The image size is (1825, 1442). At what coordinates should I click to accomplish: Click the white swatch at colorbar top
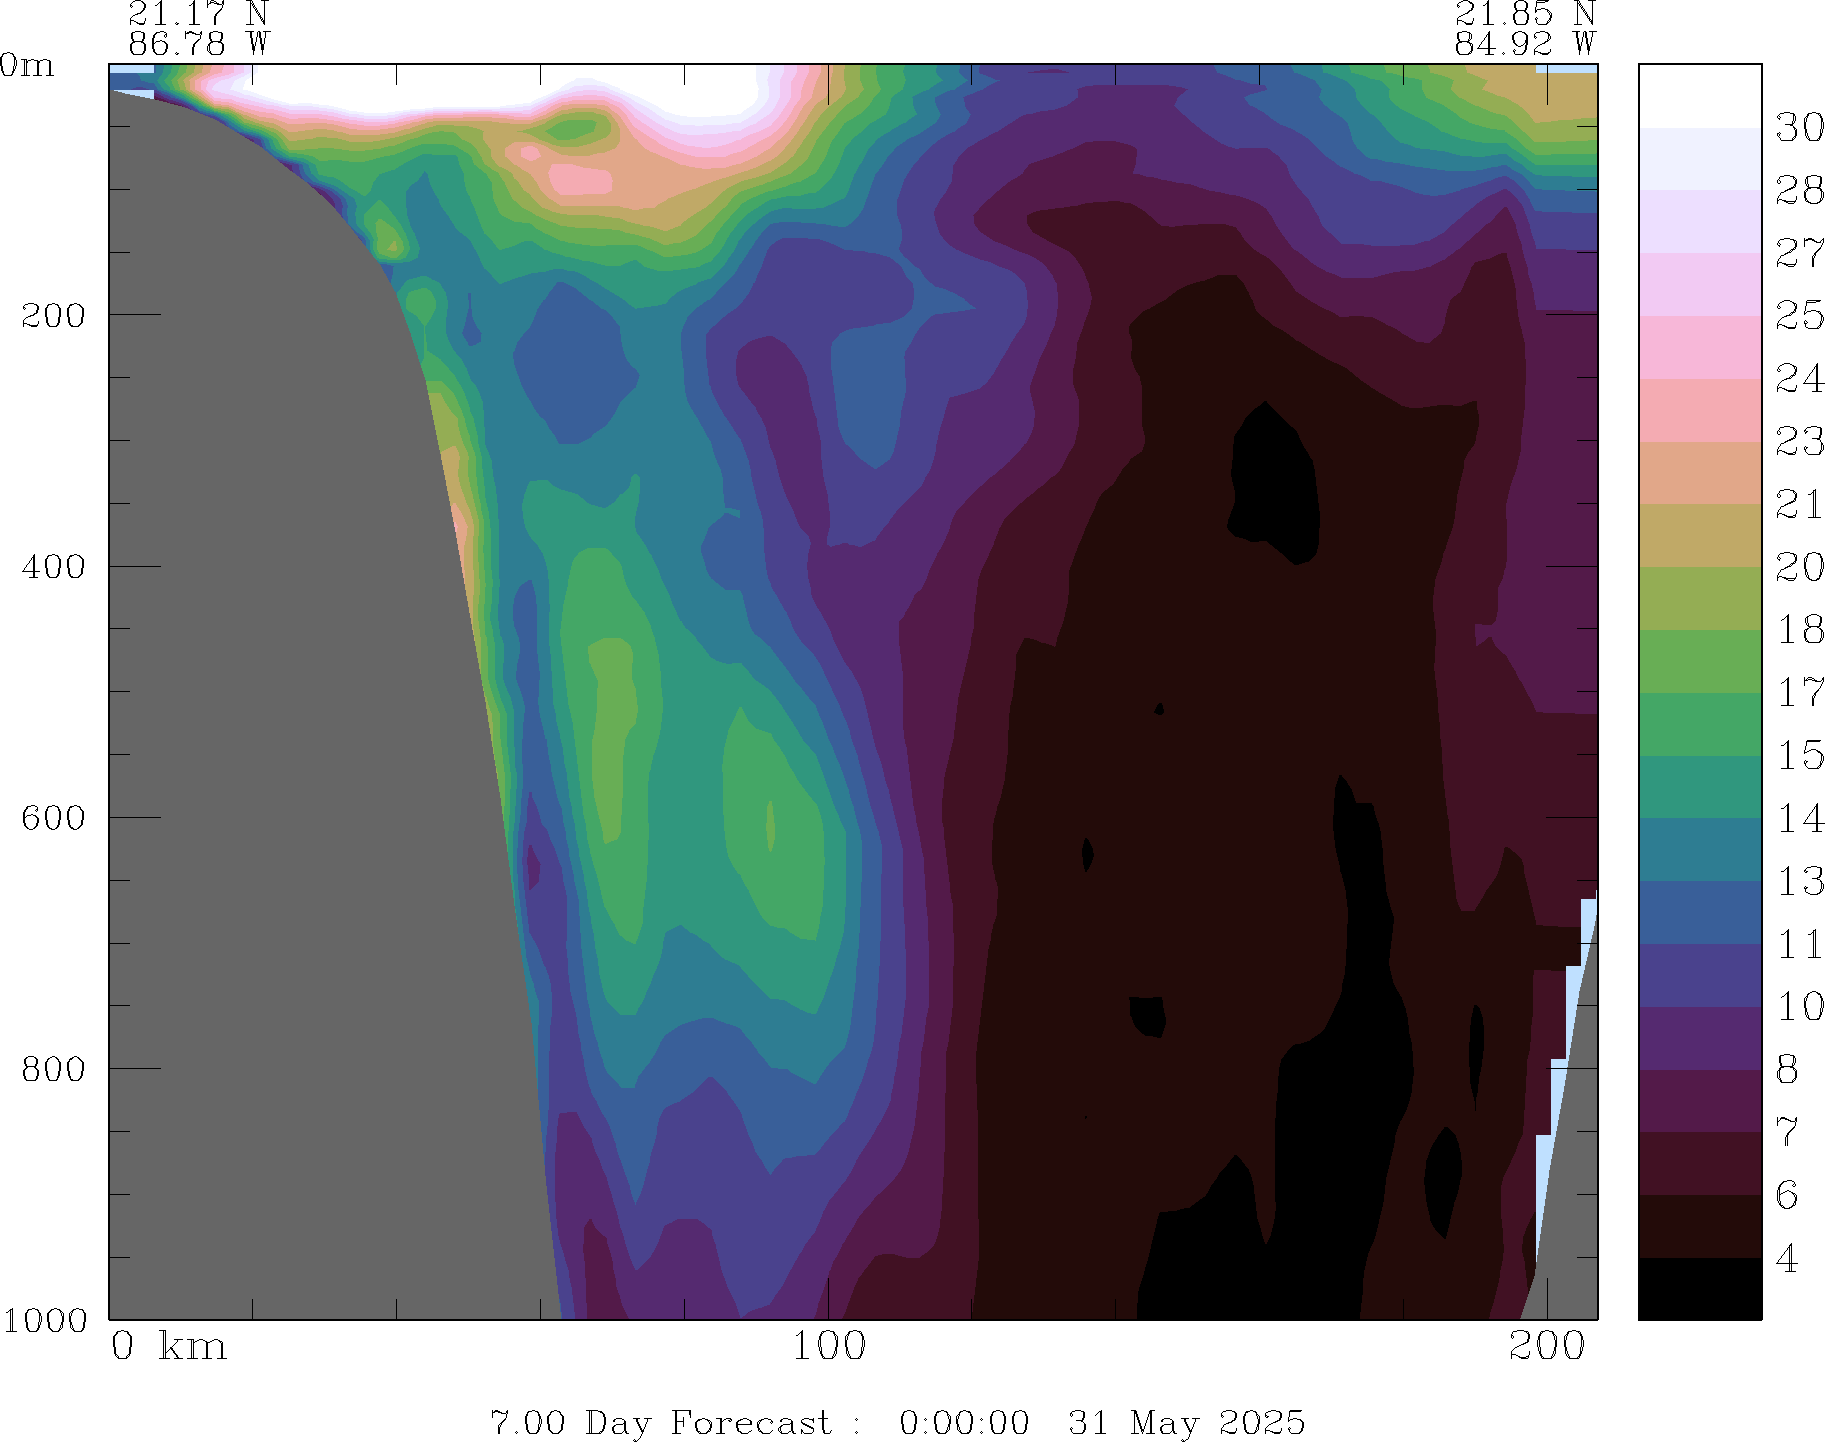(1699, 95)
